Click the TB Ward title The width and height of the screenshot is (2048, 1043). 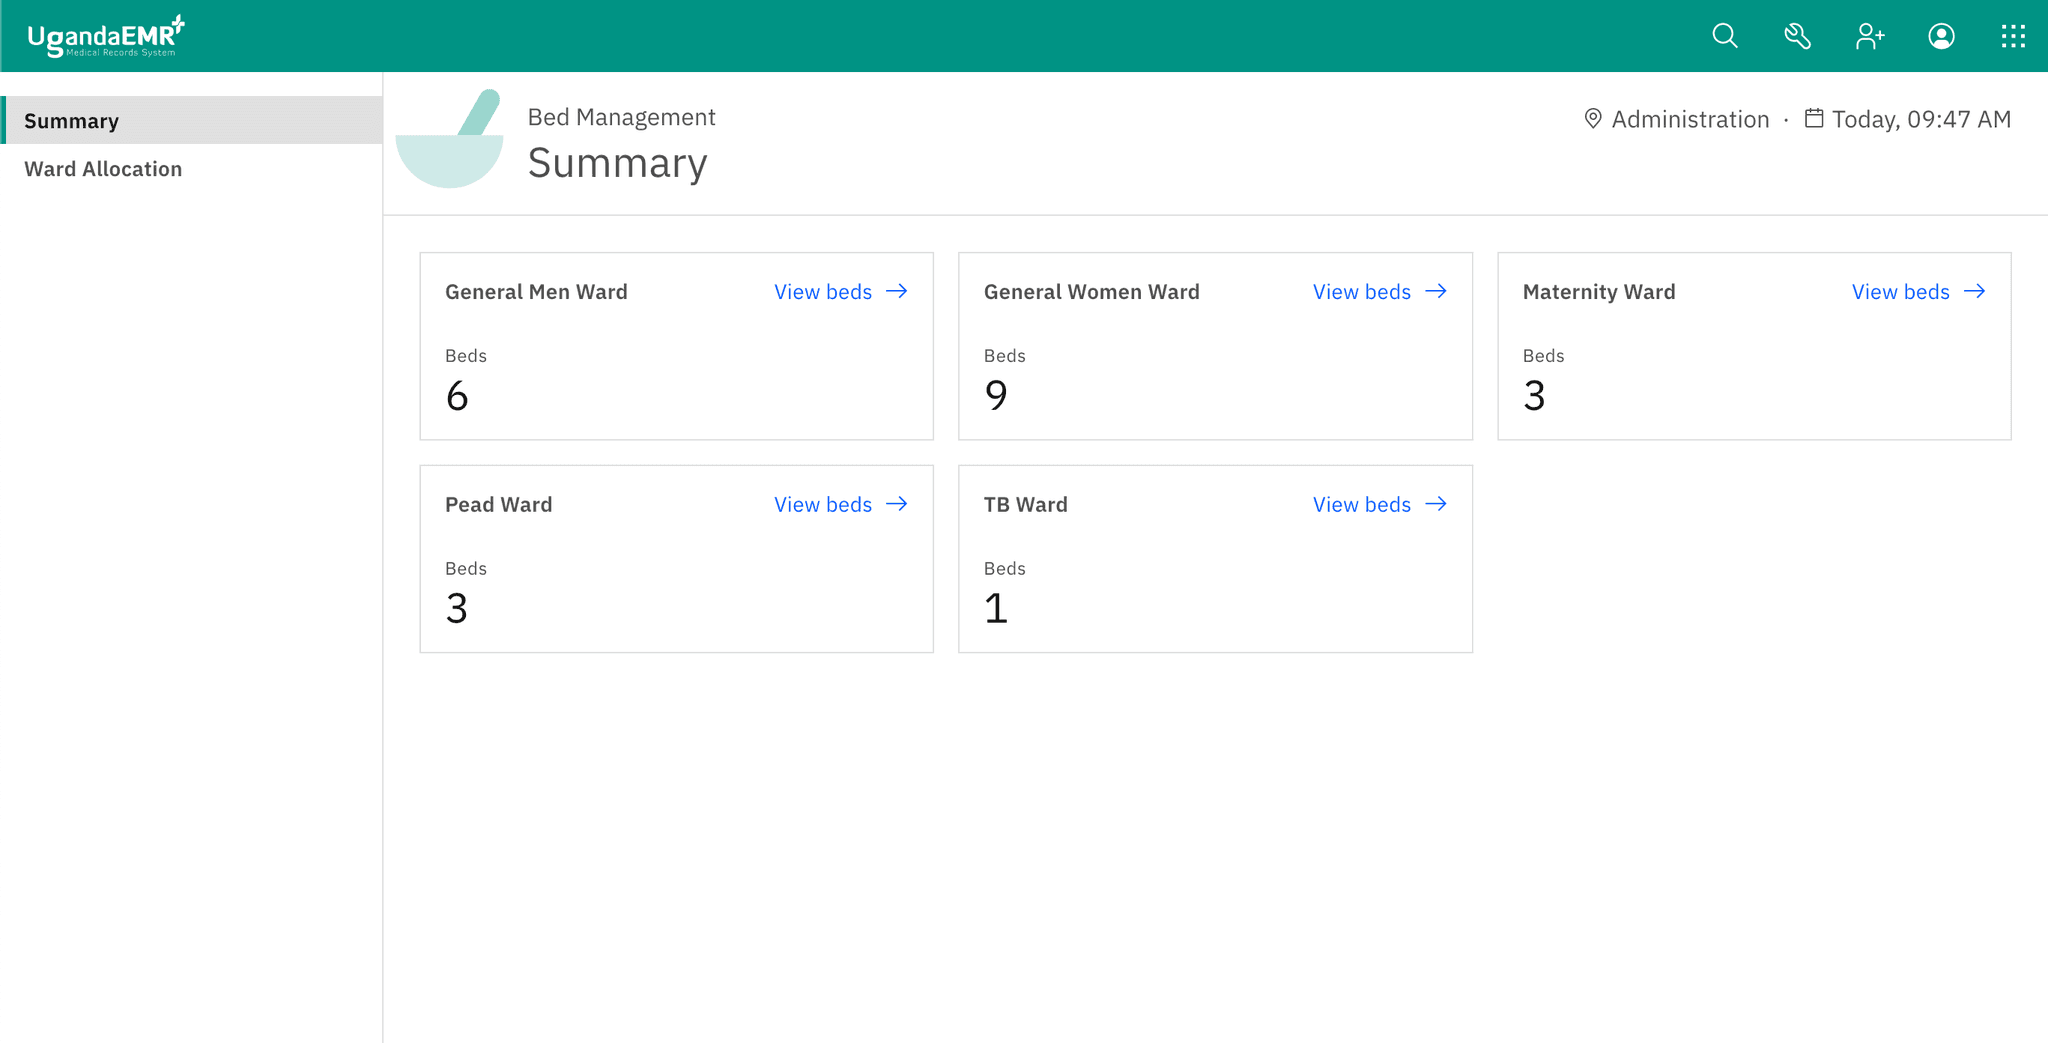1025,505
